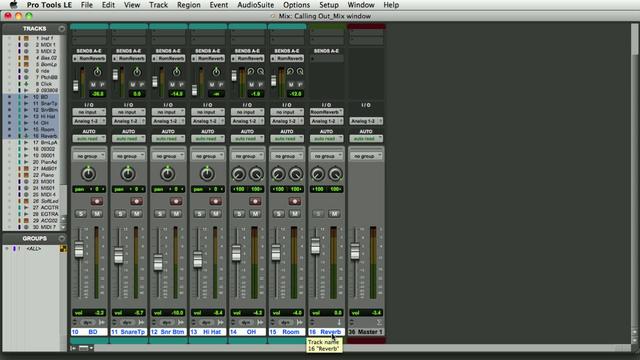This screenshot has width=640, height=360.
Task: Click the OH track name button
Action: coord(247,332)
